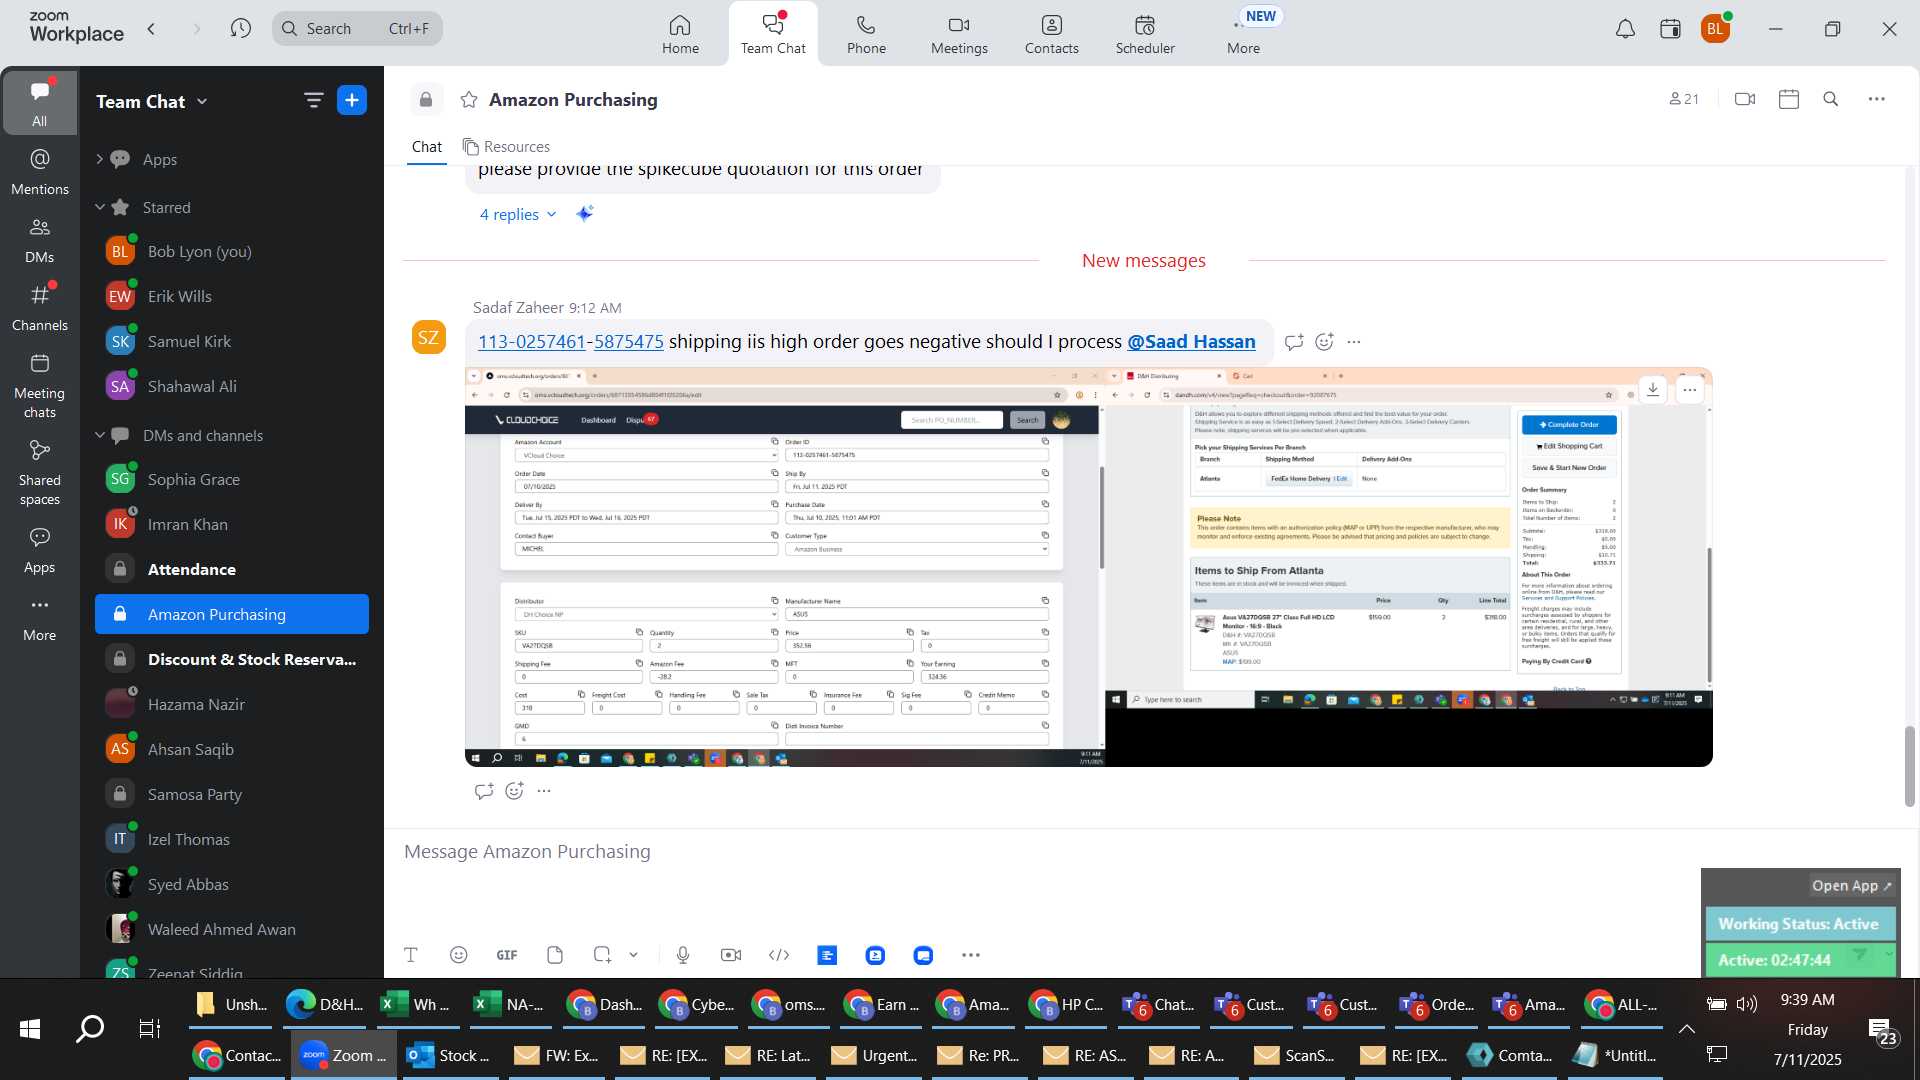Image resolution: width=1920 pixels, height=1080 pixels.
Task: Open the Scheduler tab
Action: pyautogui.click(x=1145, y=34)
